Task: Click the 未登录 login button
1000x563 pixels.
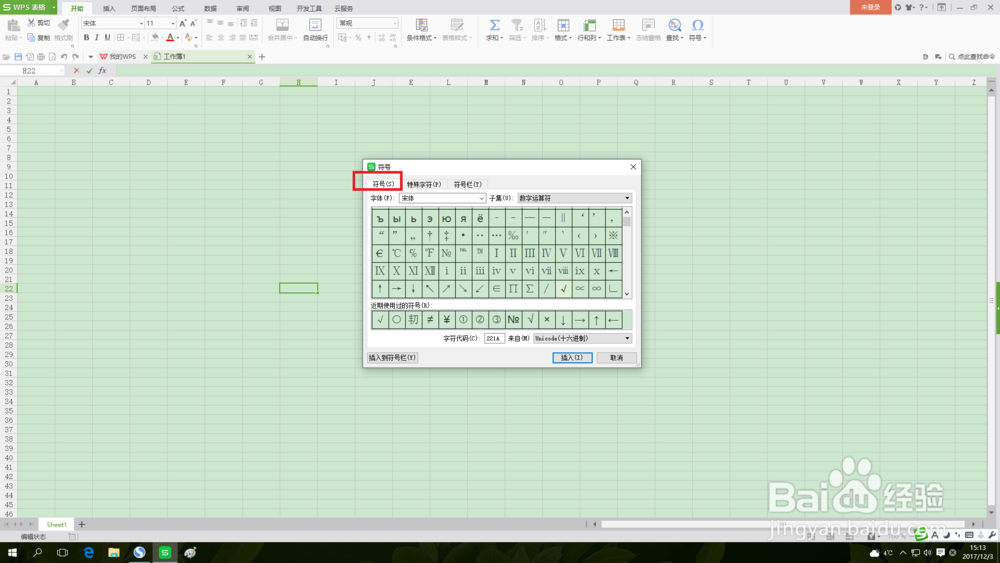Action: [871, 7]
